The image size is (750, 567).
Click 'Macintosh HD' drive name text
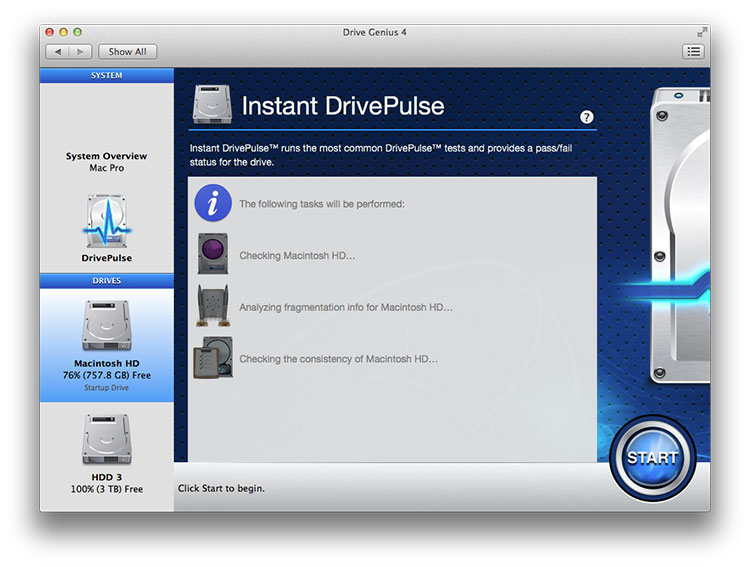107,364
